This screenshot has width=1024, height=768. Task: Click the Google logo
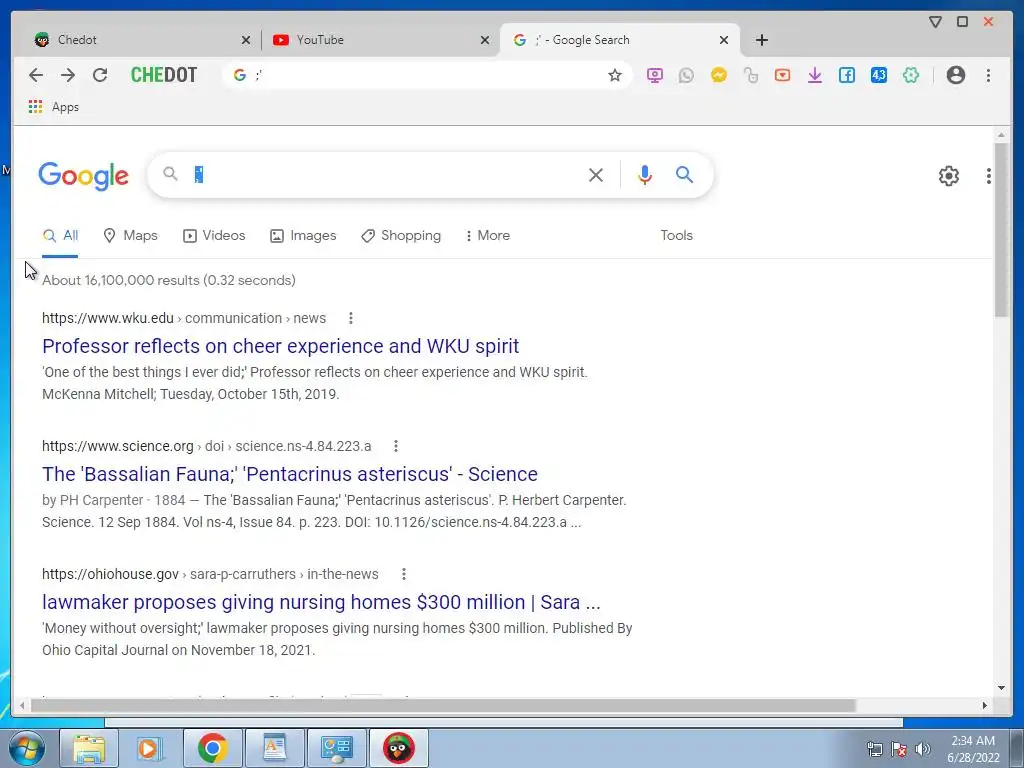(84, 176)
